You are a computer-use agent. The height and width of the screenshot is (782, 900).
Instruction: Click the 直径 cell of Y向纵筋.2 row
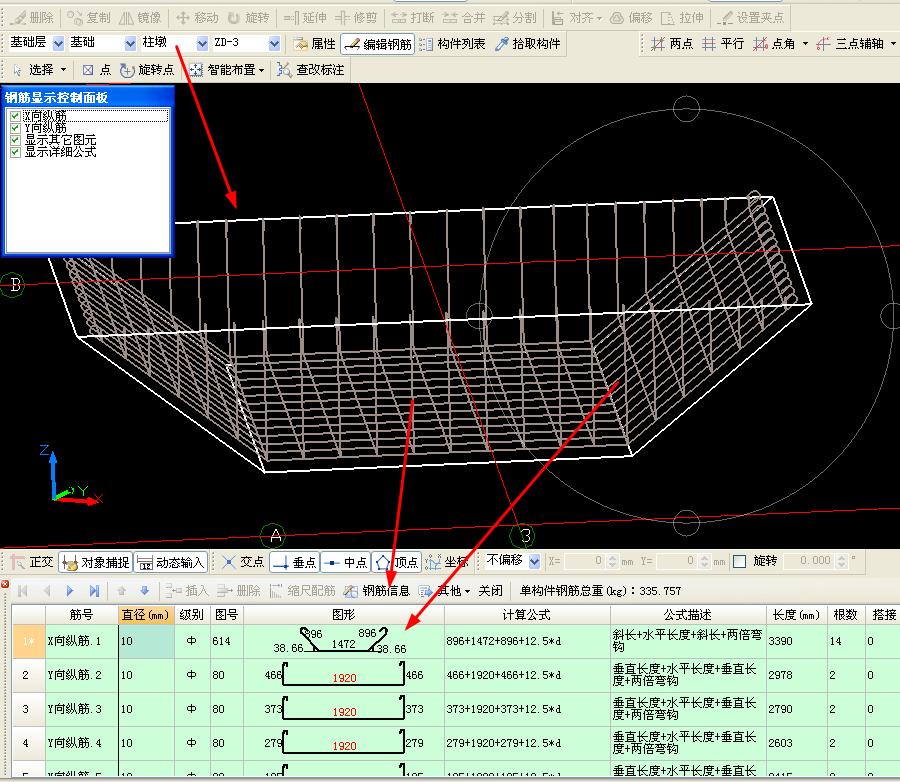point(147,675)
